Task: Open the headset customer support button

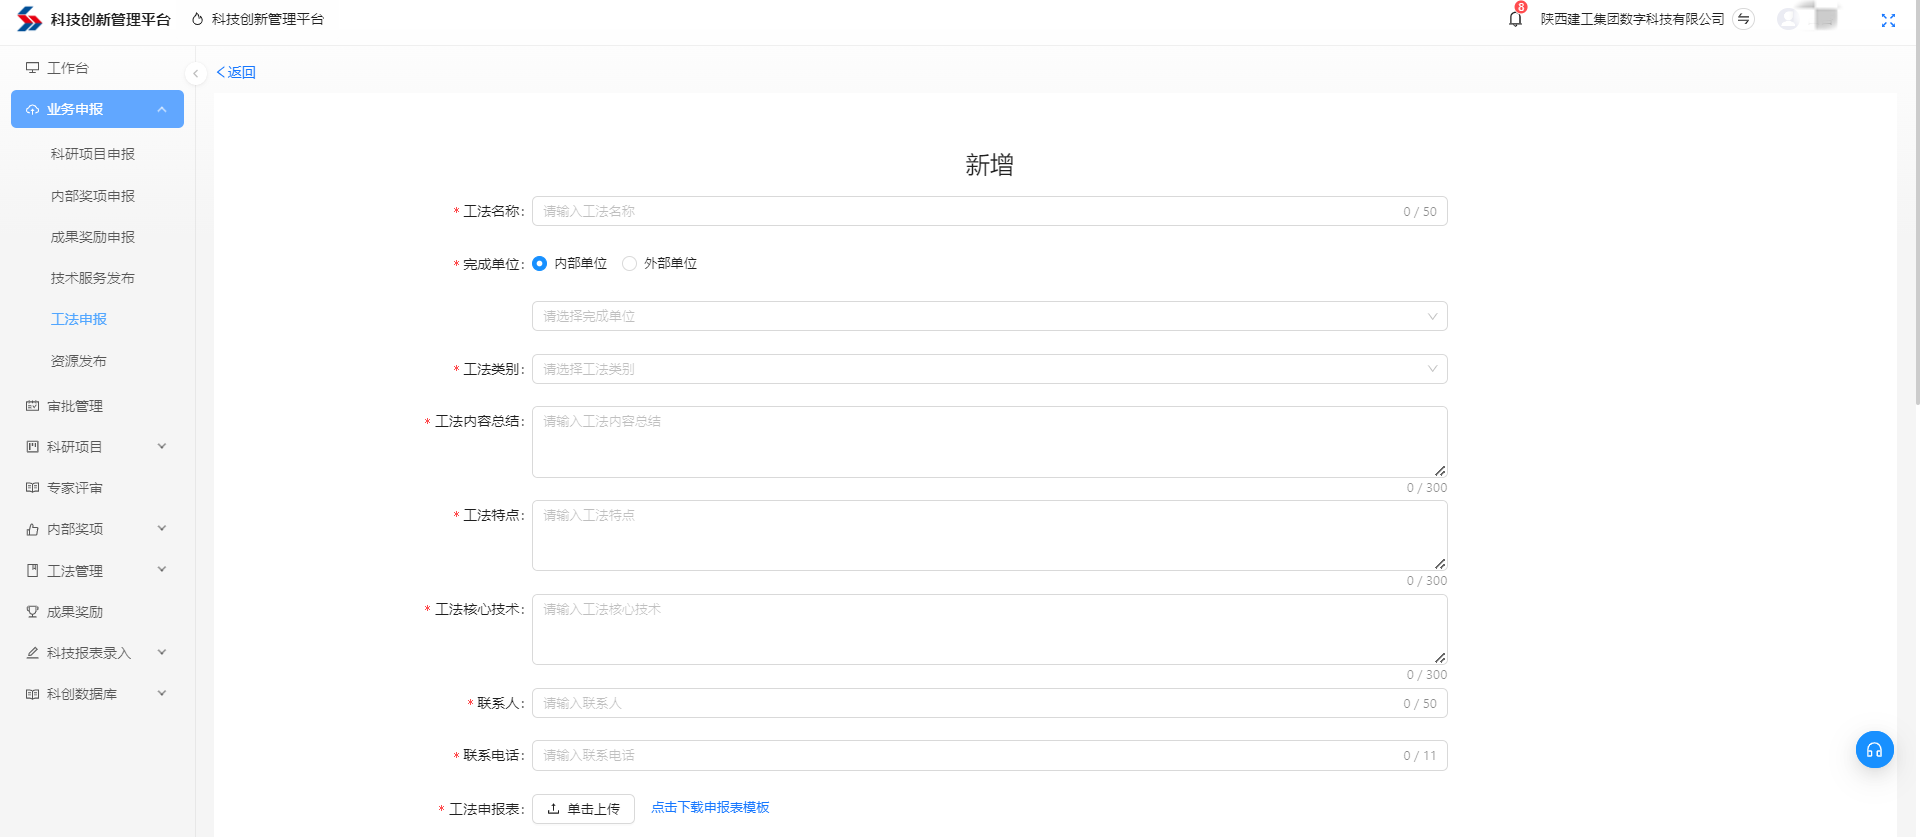Action: tap(1874, 750)
